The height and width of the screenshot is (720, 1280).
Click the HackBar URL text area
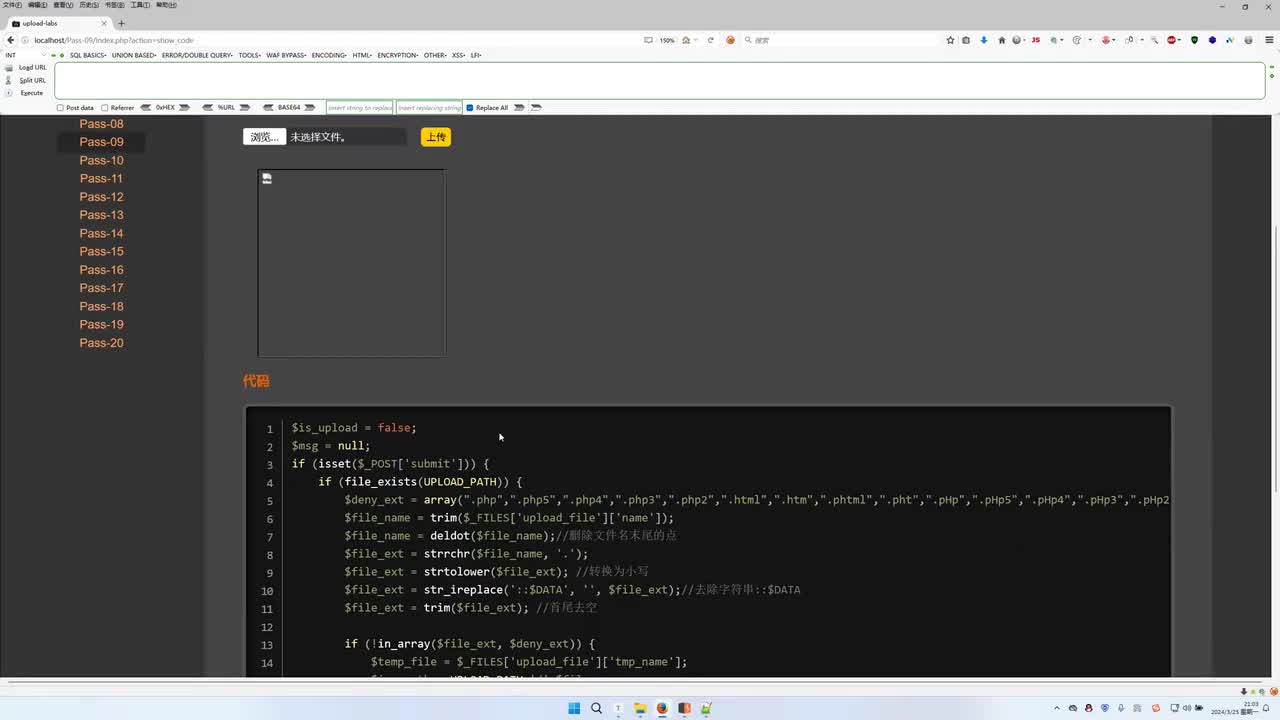click(660, 81)
